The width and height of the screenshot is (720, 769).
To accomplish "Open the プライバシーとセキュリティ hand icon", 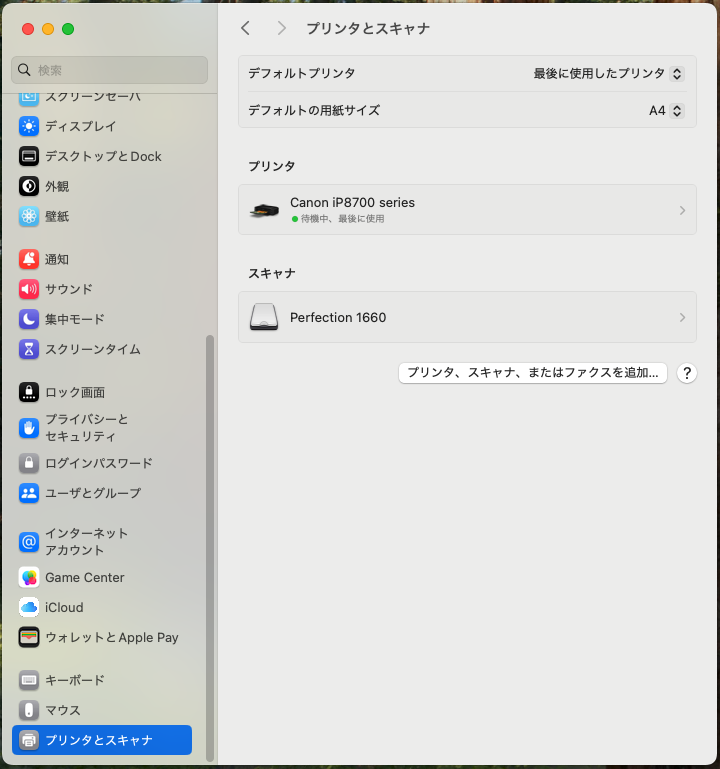I will 29,428.
